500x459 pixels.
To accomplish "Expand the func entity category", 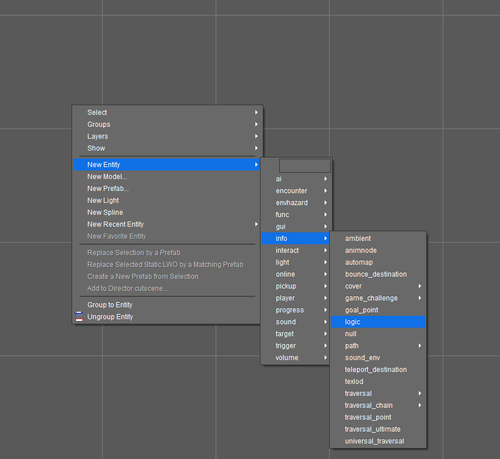I will click(296, 215).
